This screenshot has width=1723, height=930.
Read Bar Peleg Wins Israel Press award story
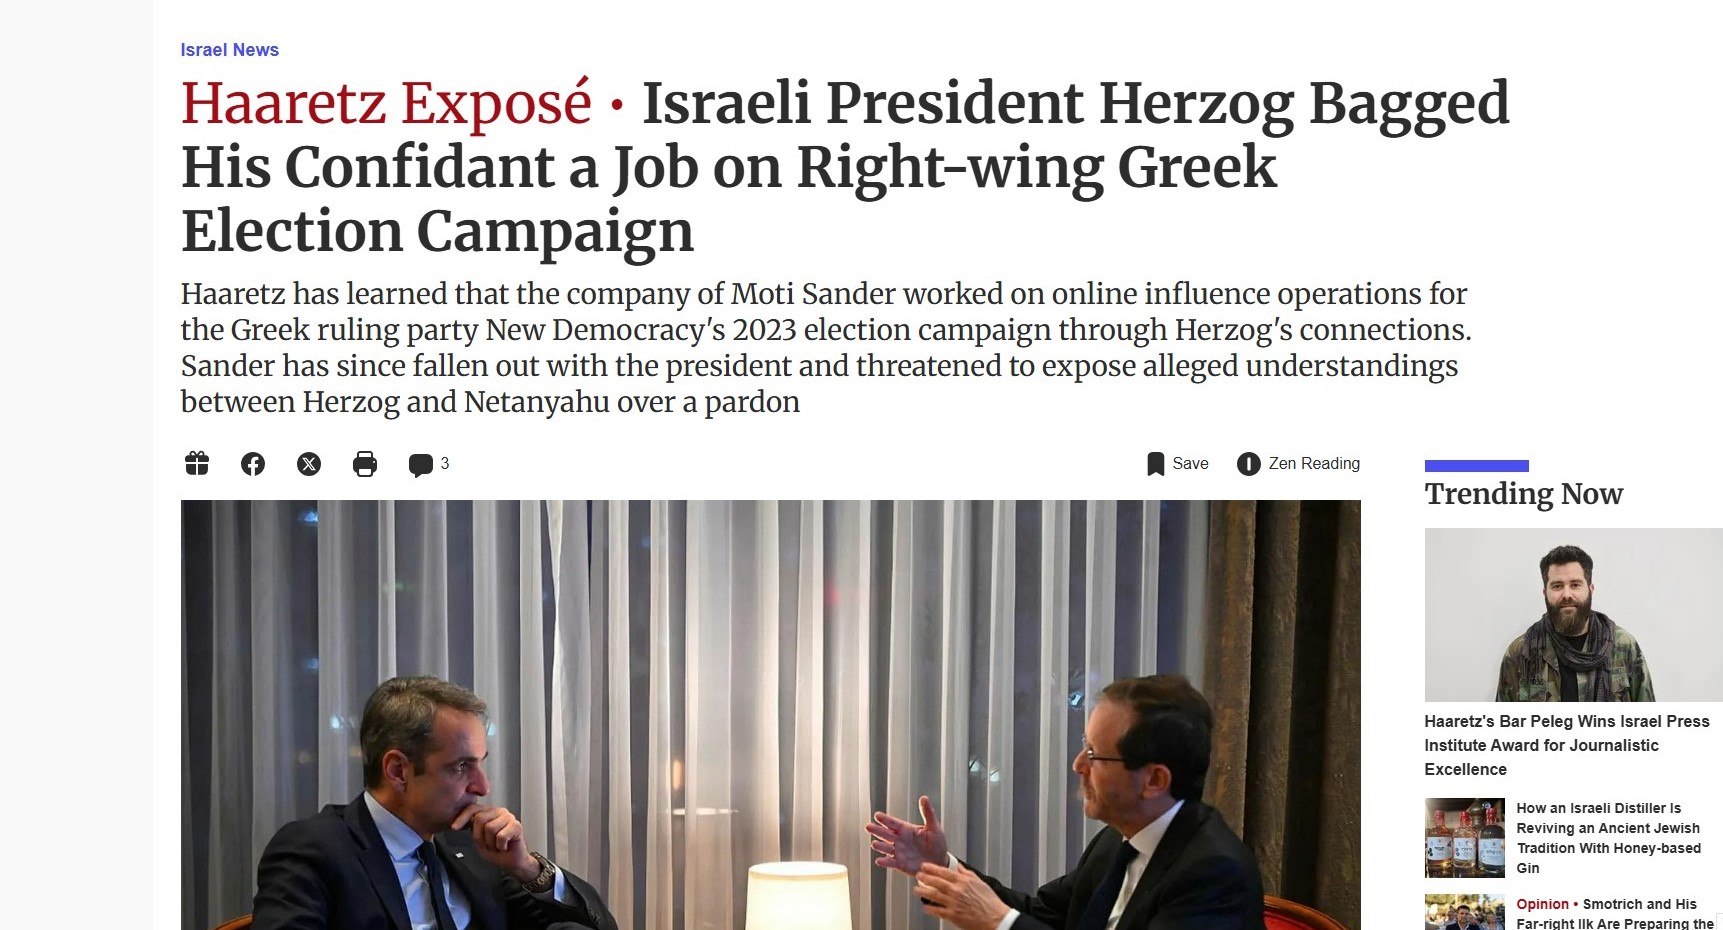[1566, 745]
